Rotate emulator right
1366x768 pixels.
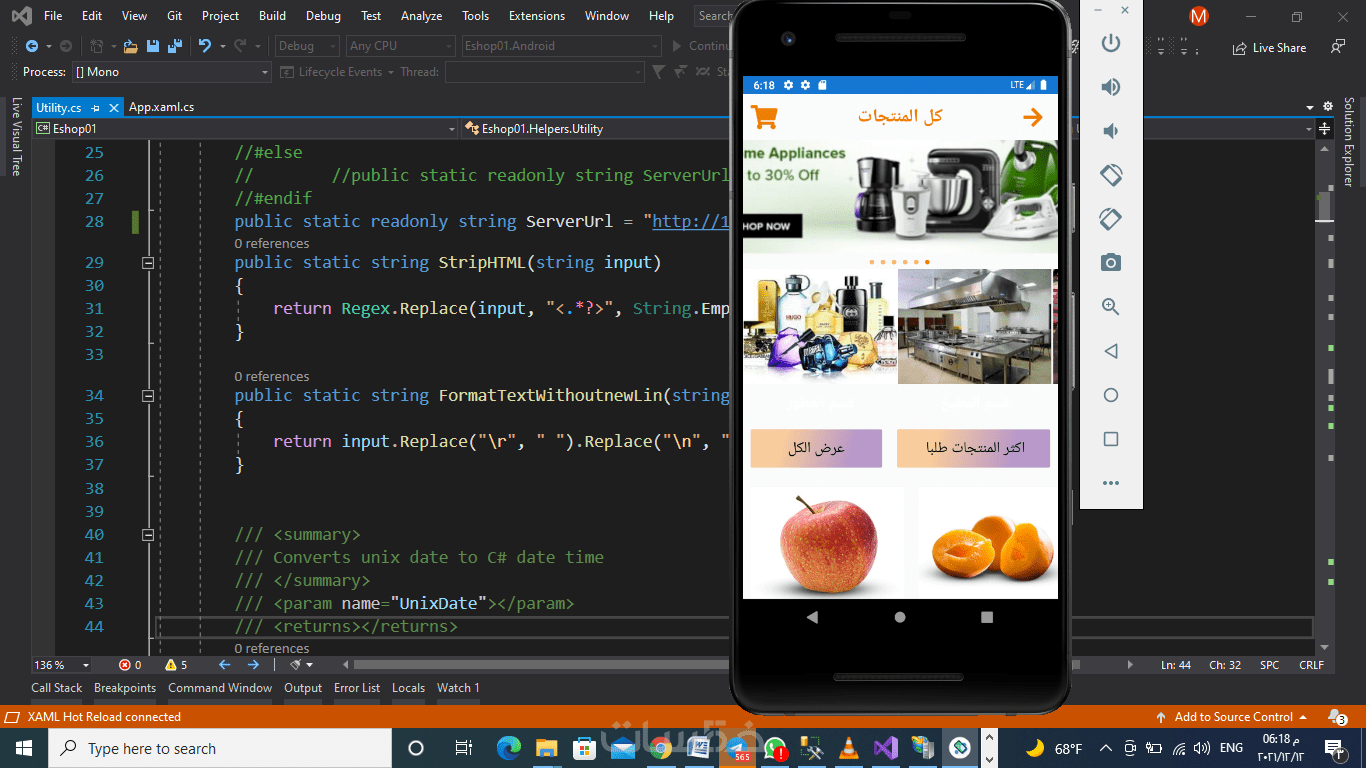coord(1110,219)
